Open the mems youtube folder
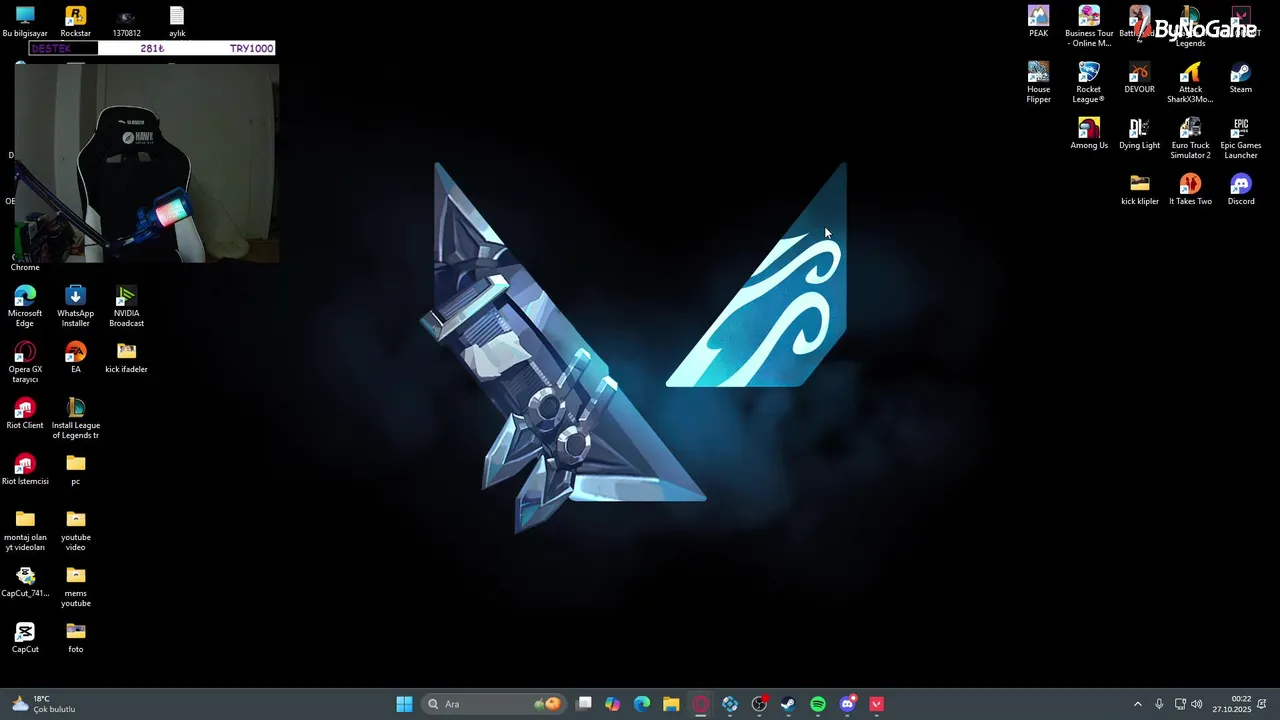This screenshot has width=1280, height=720. [75, 586]
